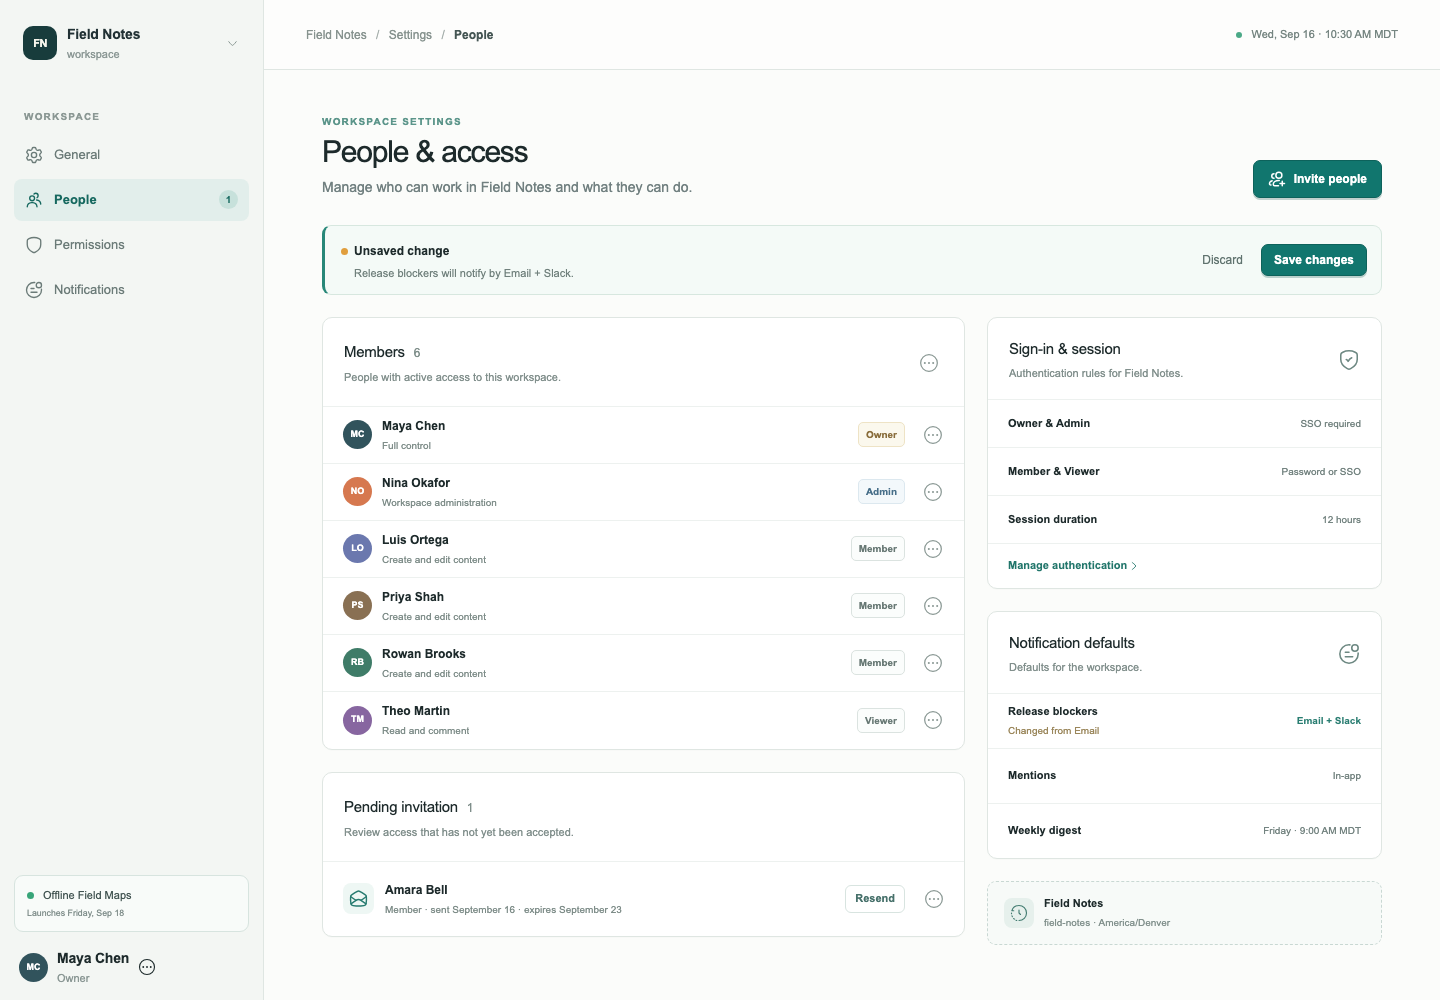Open the account menu beside Maya Chen, Owner
The image size is (1440, 1000).
[147, 967]
